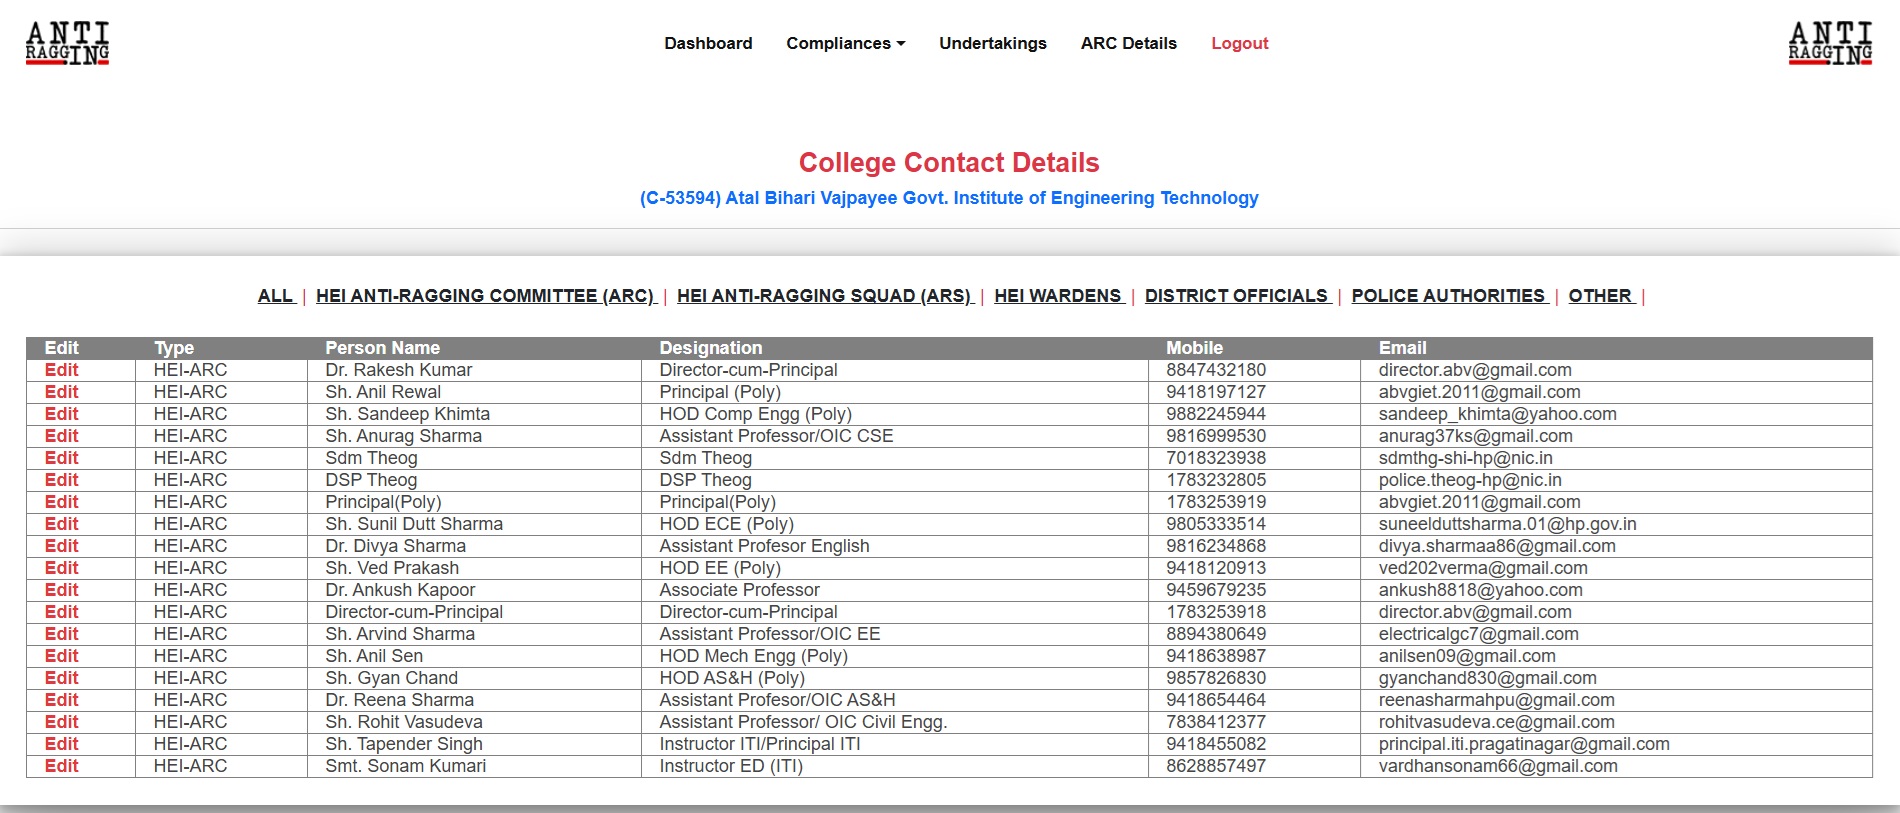Select the District Officials filter
1900x813 pixels.
click(1236, 296)
